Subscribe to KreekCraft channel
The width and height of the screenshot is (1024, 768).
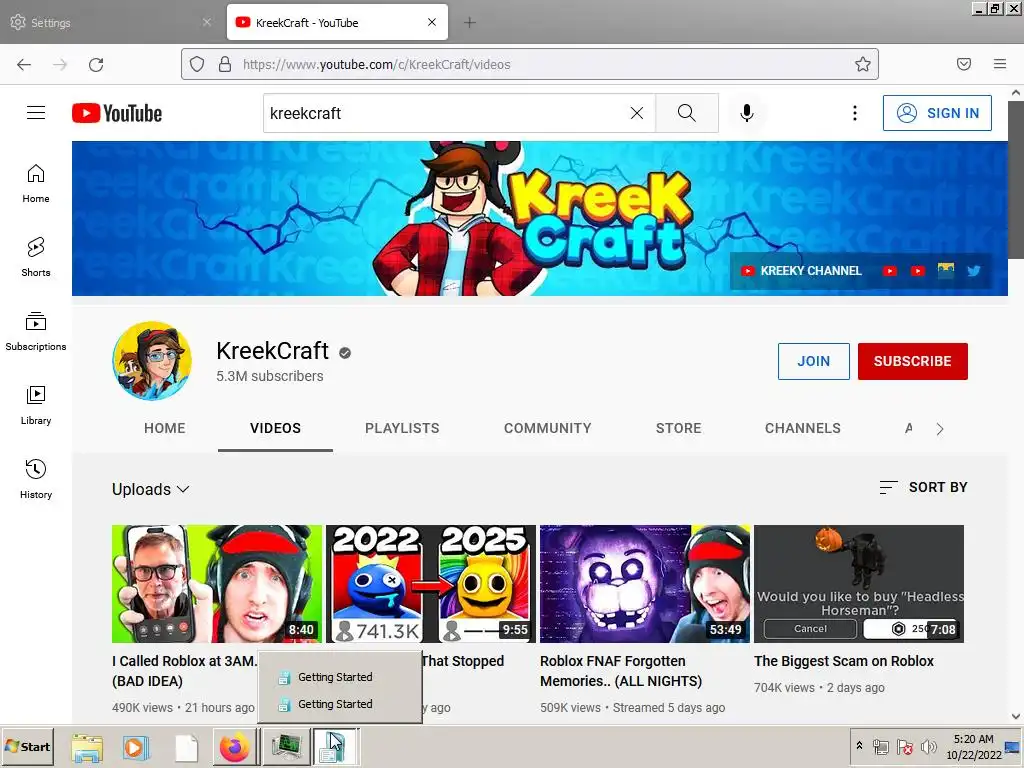pos(912,361)
